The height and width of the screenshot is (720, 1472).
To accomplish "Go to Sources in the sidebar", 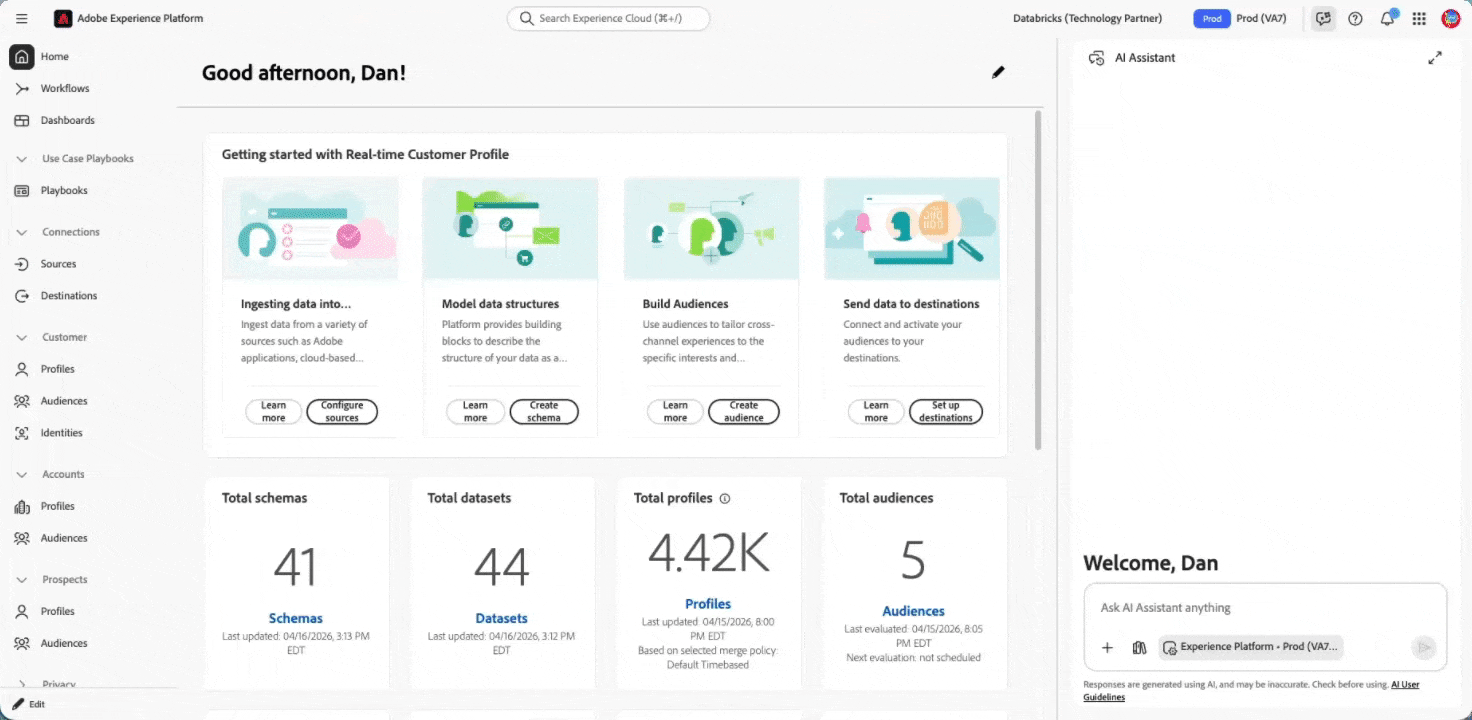I will pyautogui.click(x=58, y=264).
